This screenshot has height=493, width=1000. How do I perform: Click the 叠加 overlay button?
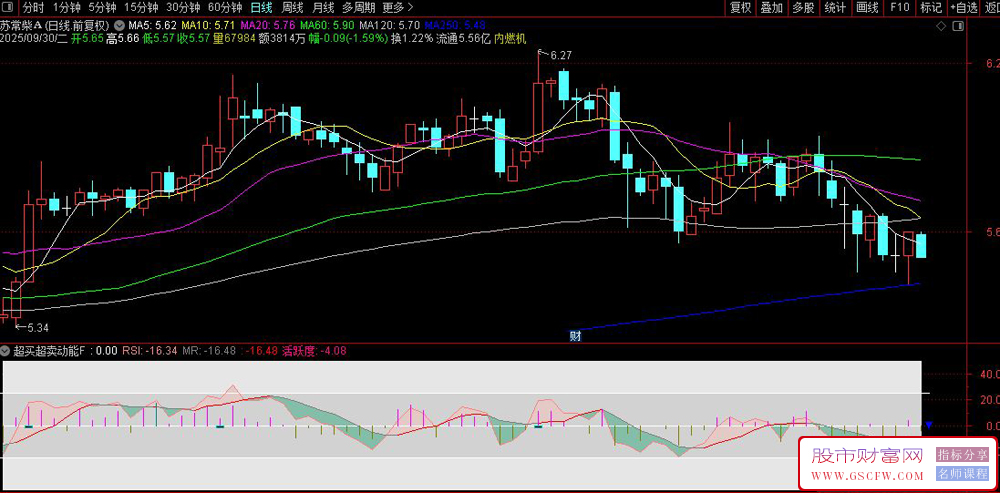click(x=771, y=7)
